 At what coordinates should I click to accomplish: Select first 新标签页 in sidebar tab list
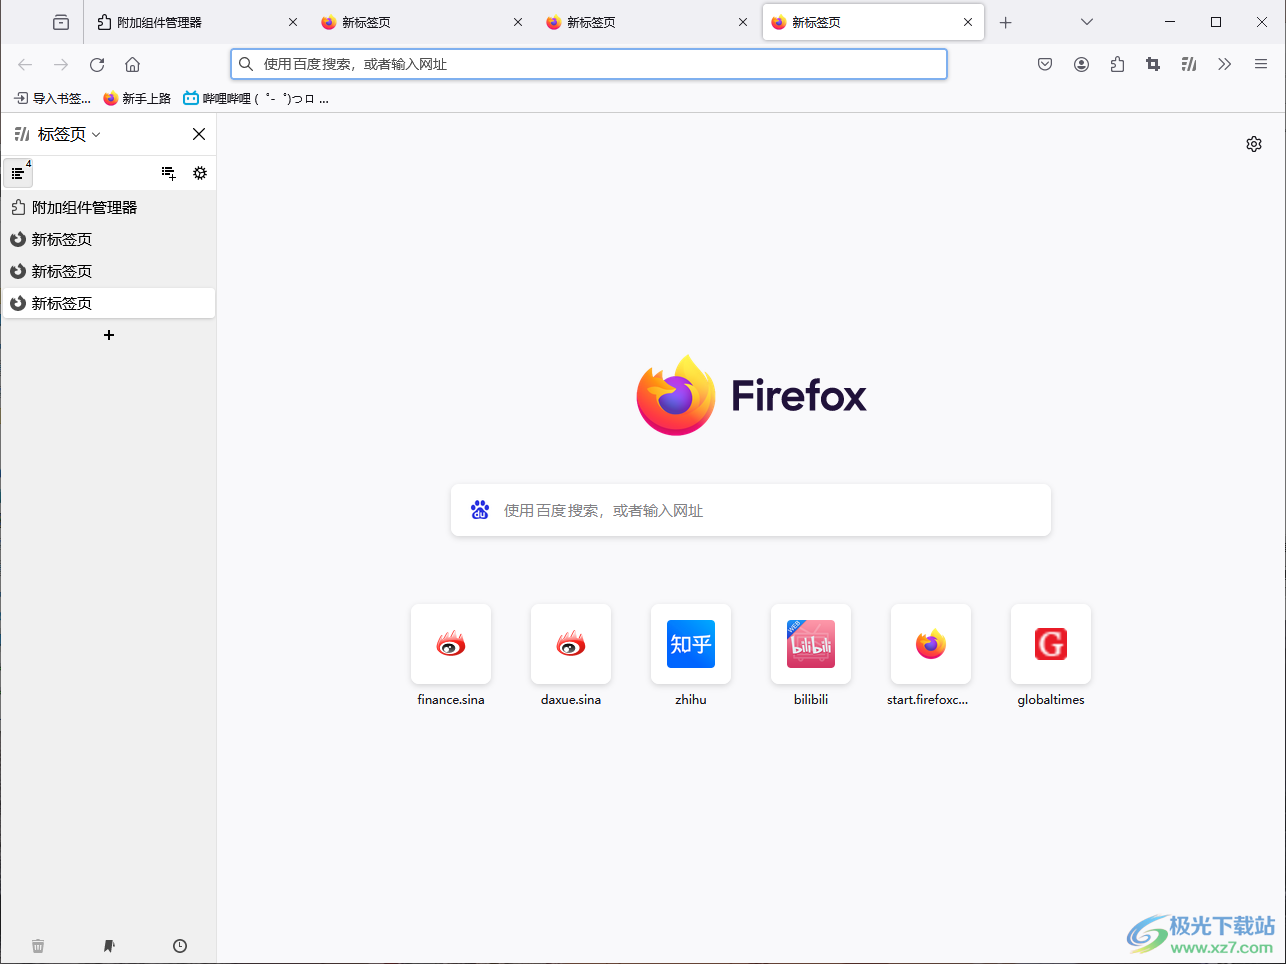tap(109, 239)
